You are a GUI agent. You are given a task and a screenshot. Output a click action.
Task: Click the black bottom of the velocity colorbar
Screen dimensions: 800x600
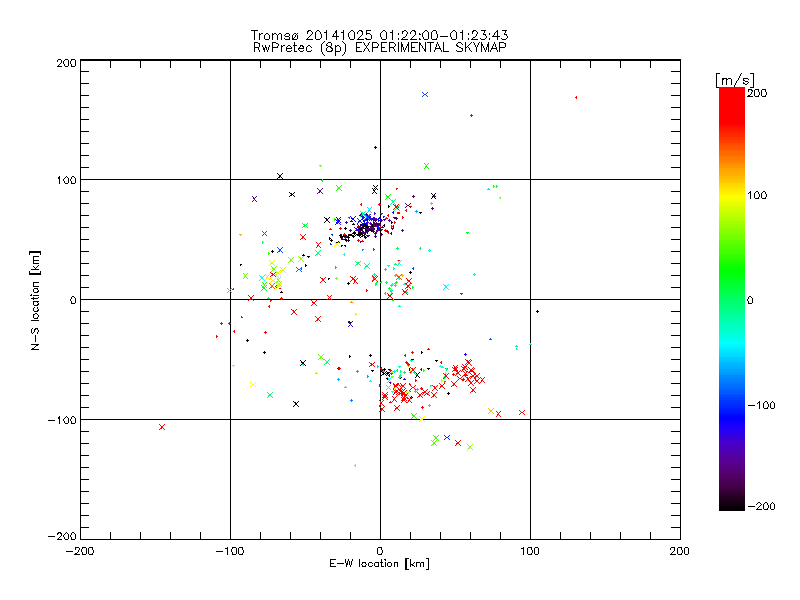pyautogui.click(x=732, y=503)
